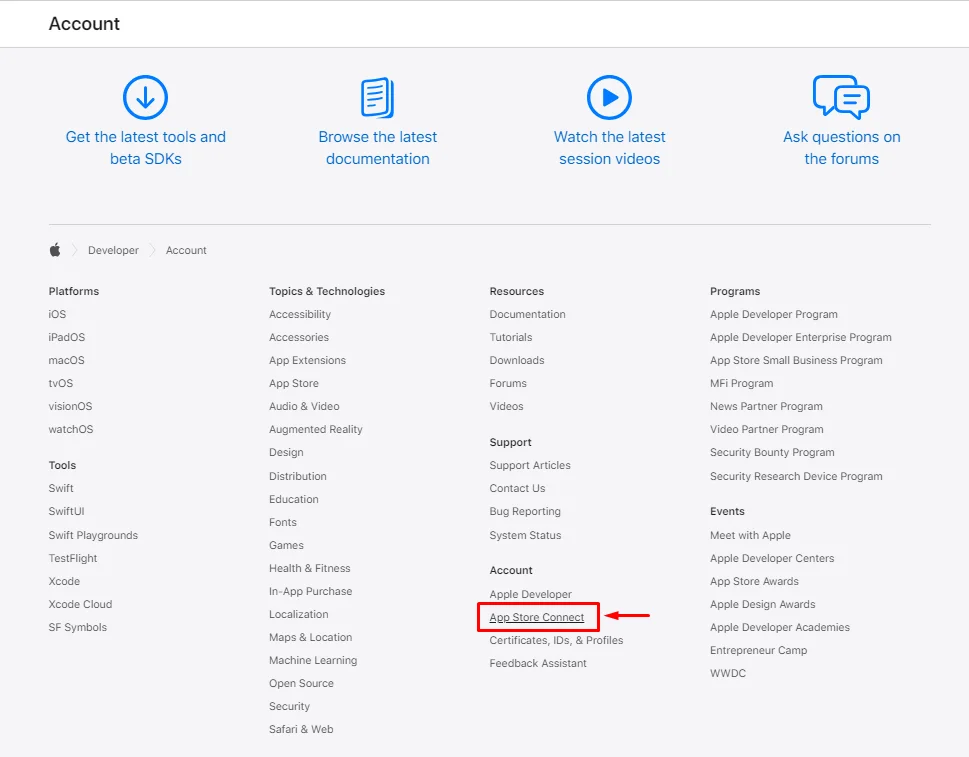Viewport: 969px width, 757px height.
Task: Open the Bug Reporting link
Action: [525, 512]
